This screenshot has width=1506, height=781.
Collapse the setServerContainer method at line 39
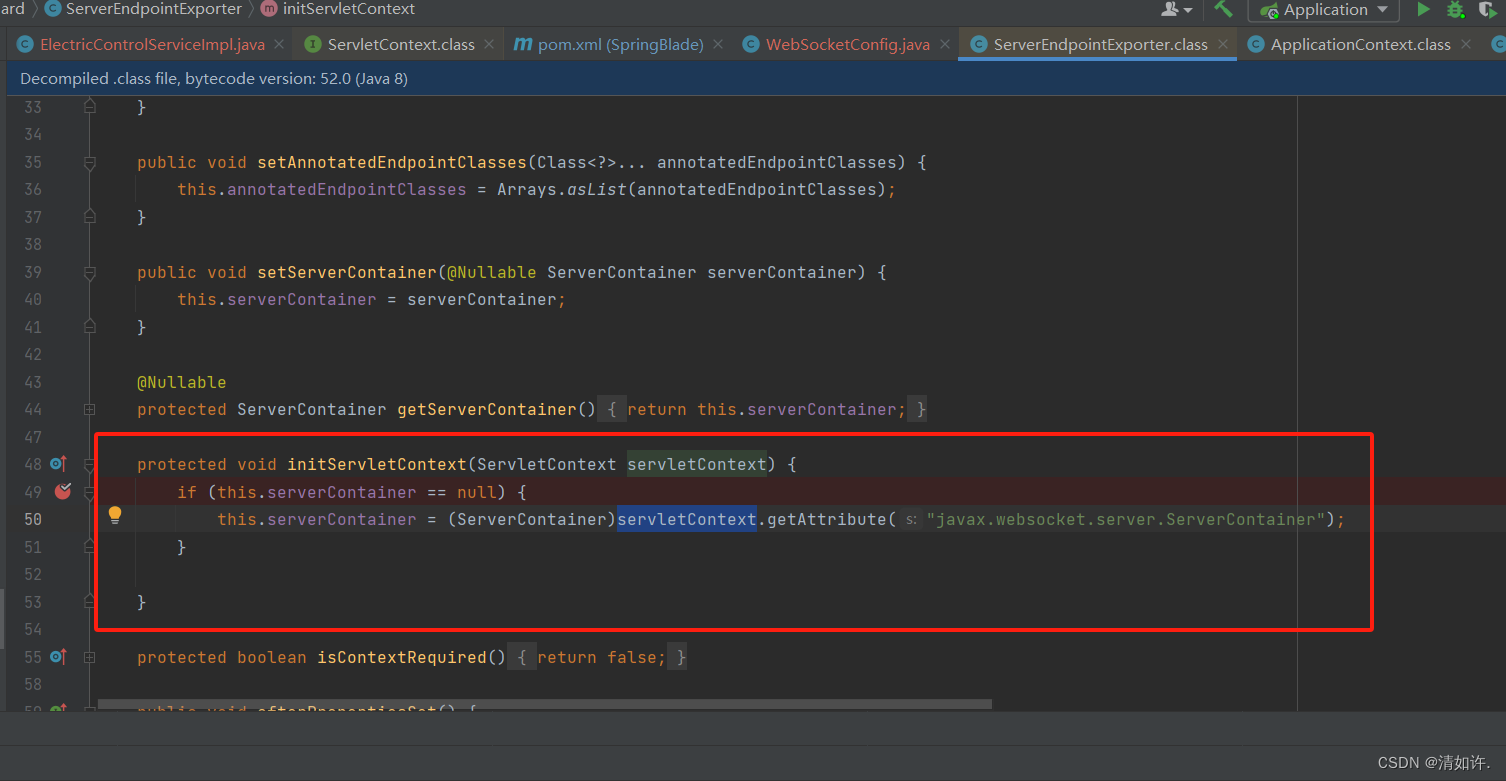click(90, 272)
